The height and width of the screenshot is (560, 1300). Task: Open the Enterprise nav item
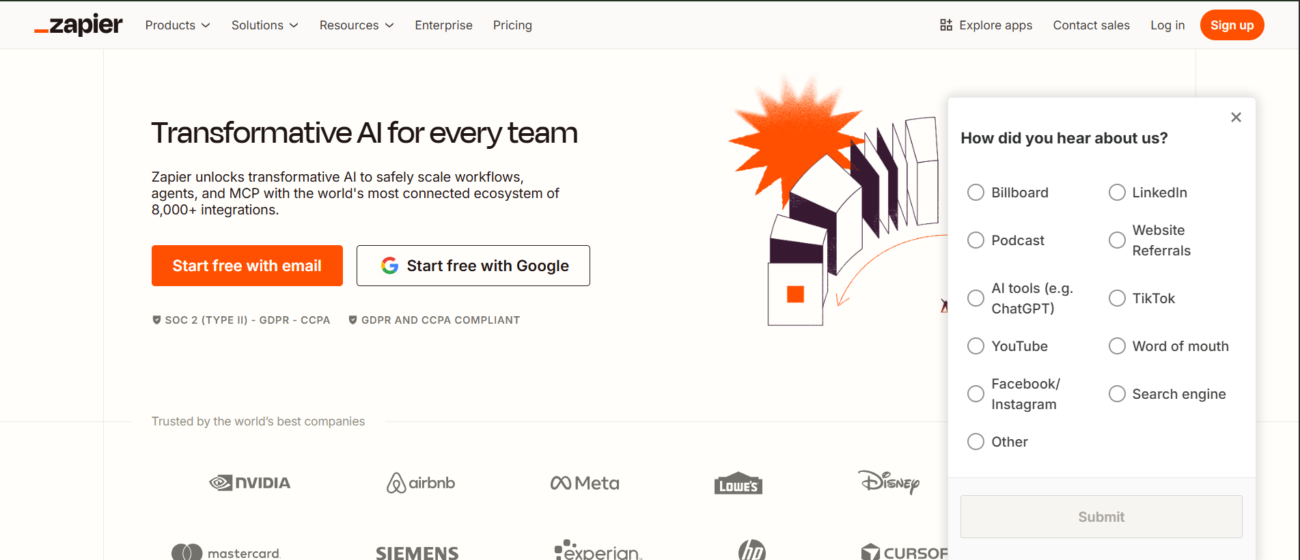[444, 25]
